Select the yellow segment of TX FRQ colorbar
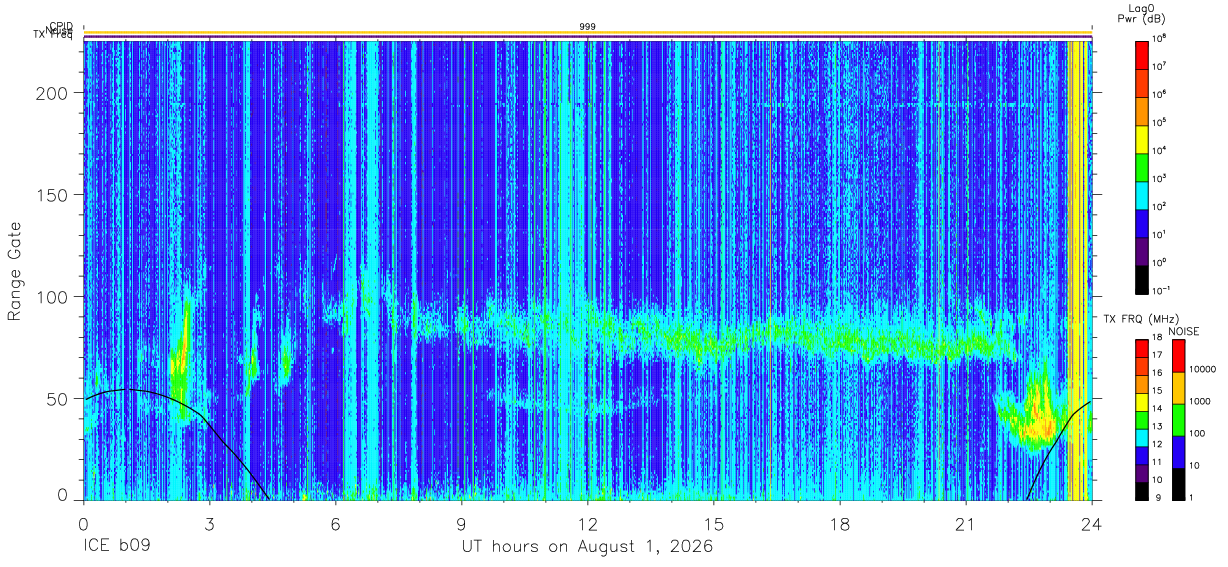 click(x=1141, y=401)
